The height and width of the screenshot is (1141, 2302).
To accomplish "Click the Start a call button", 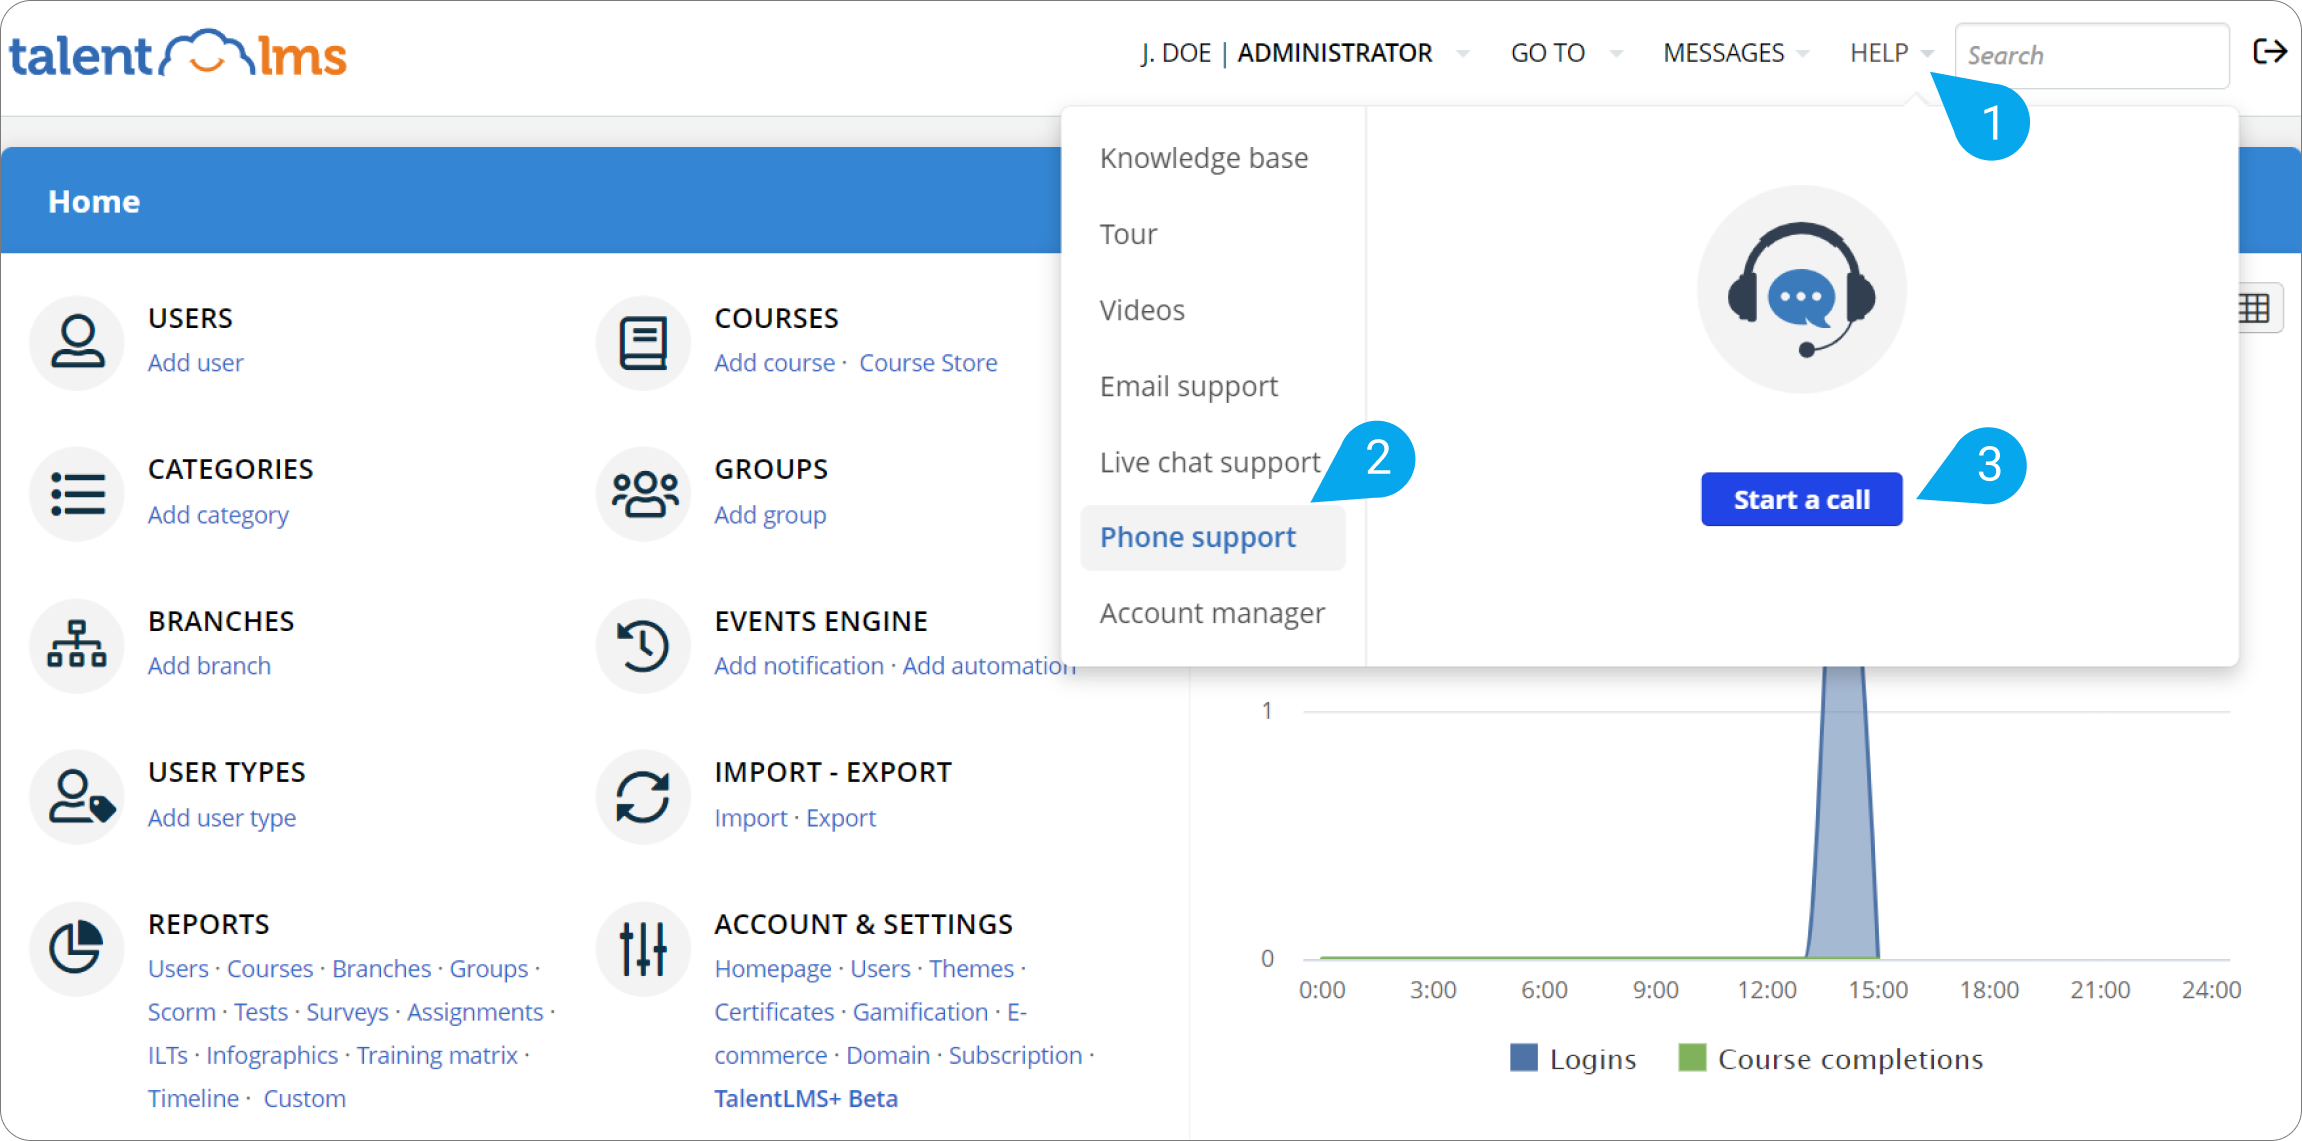I will coord(1801,499).
